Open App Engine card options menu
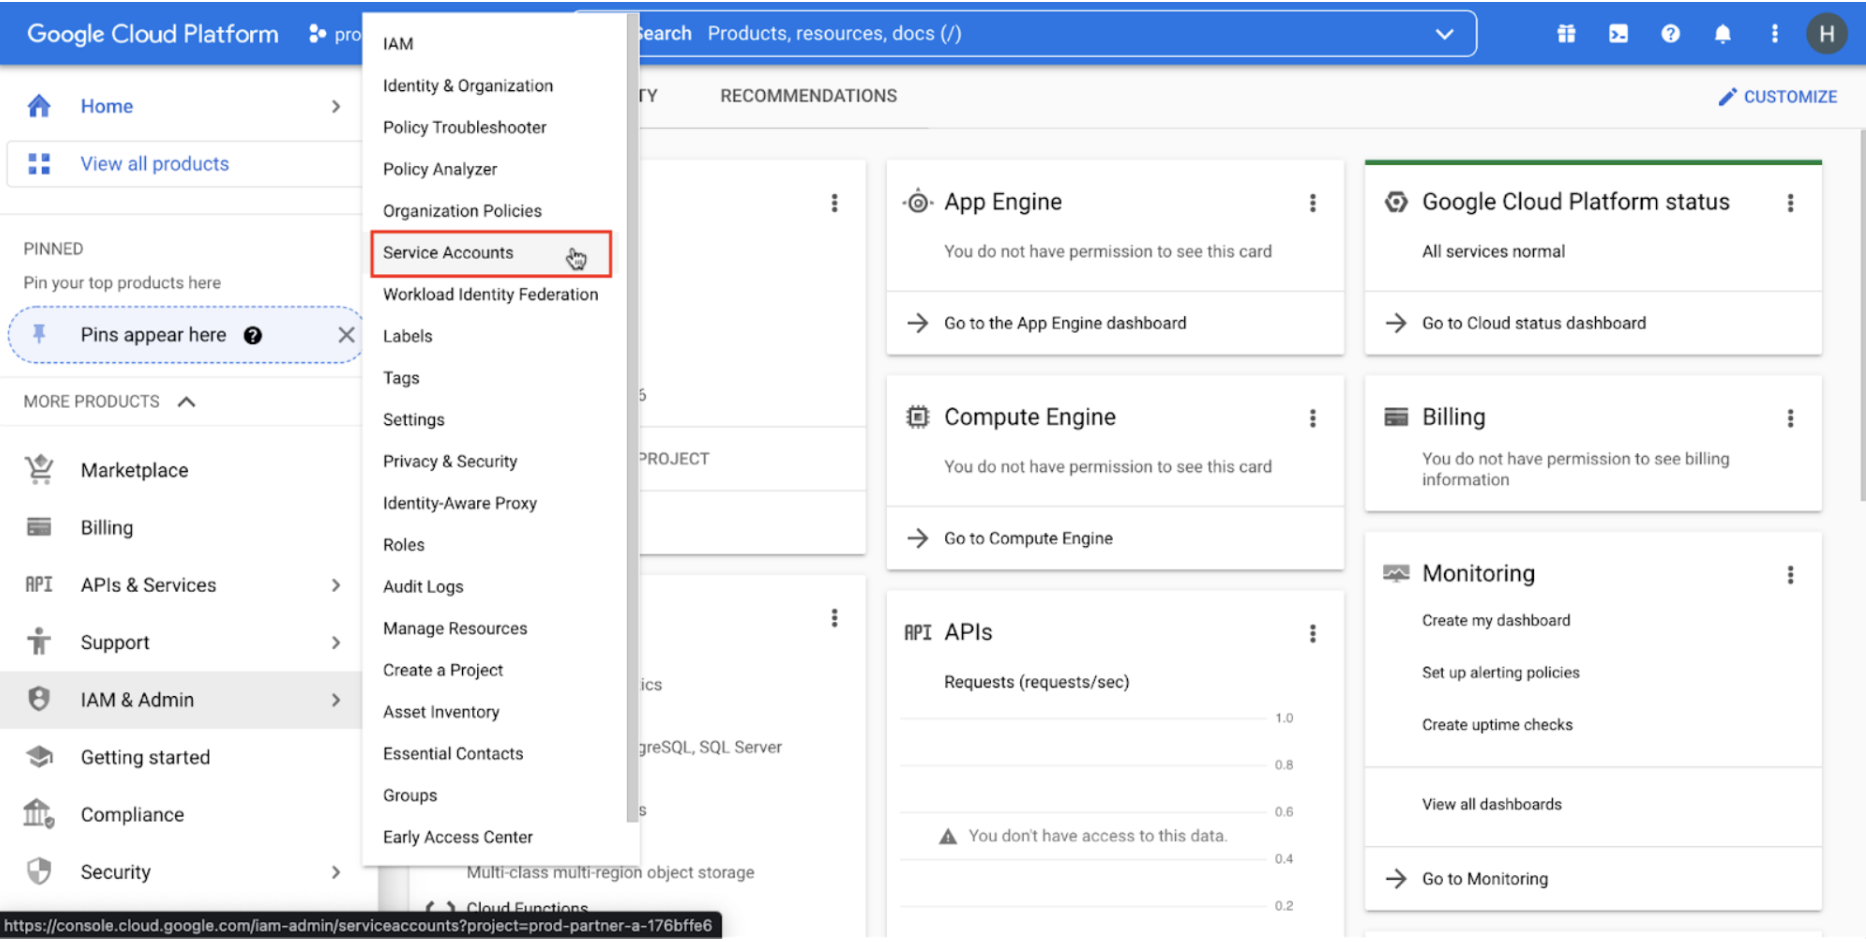 click(1313, 203)
